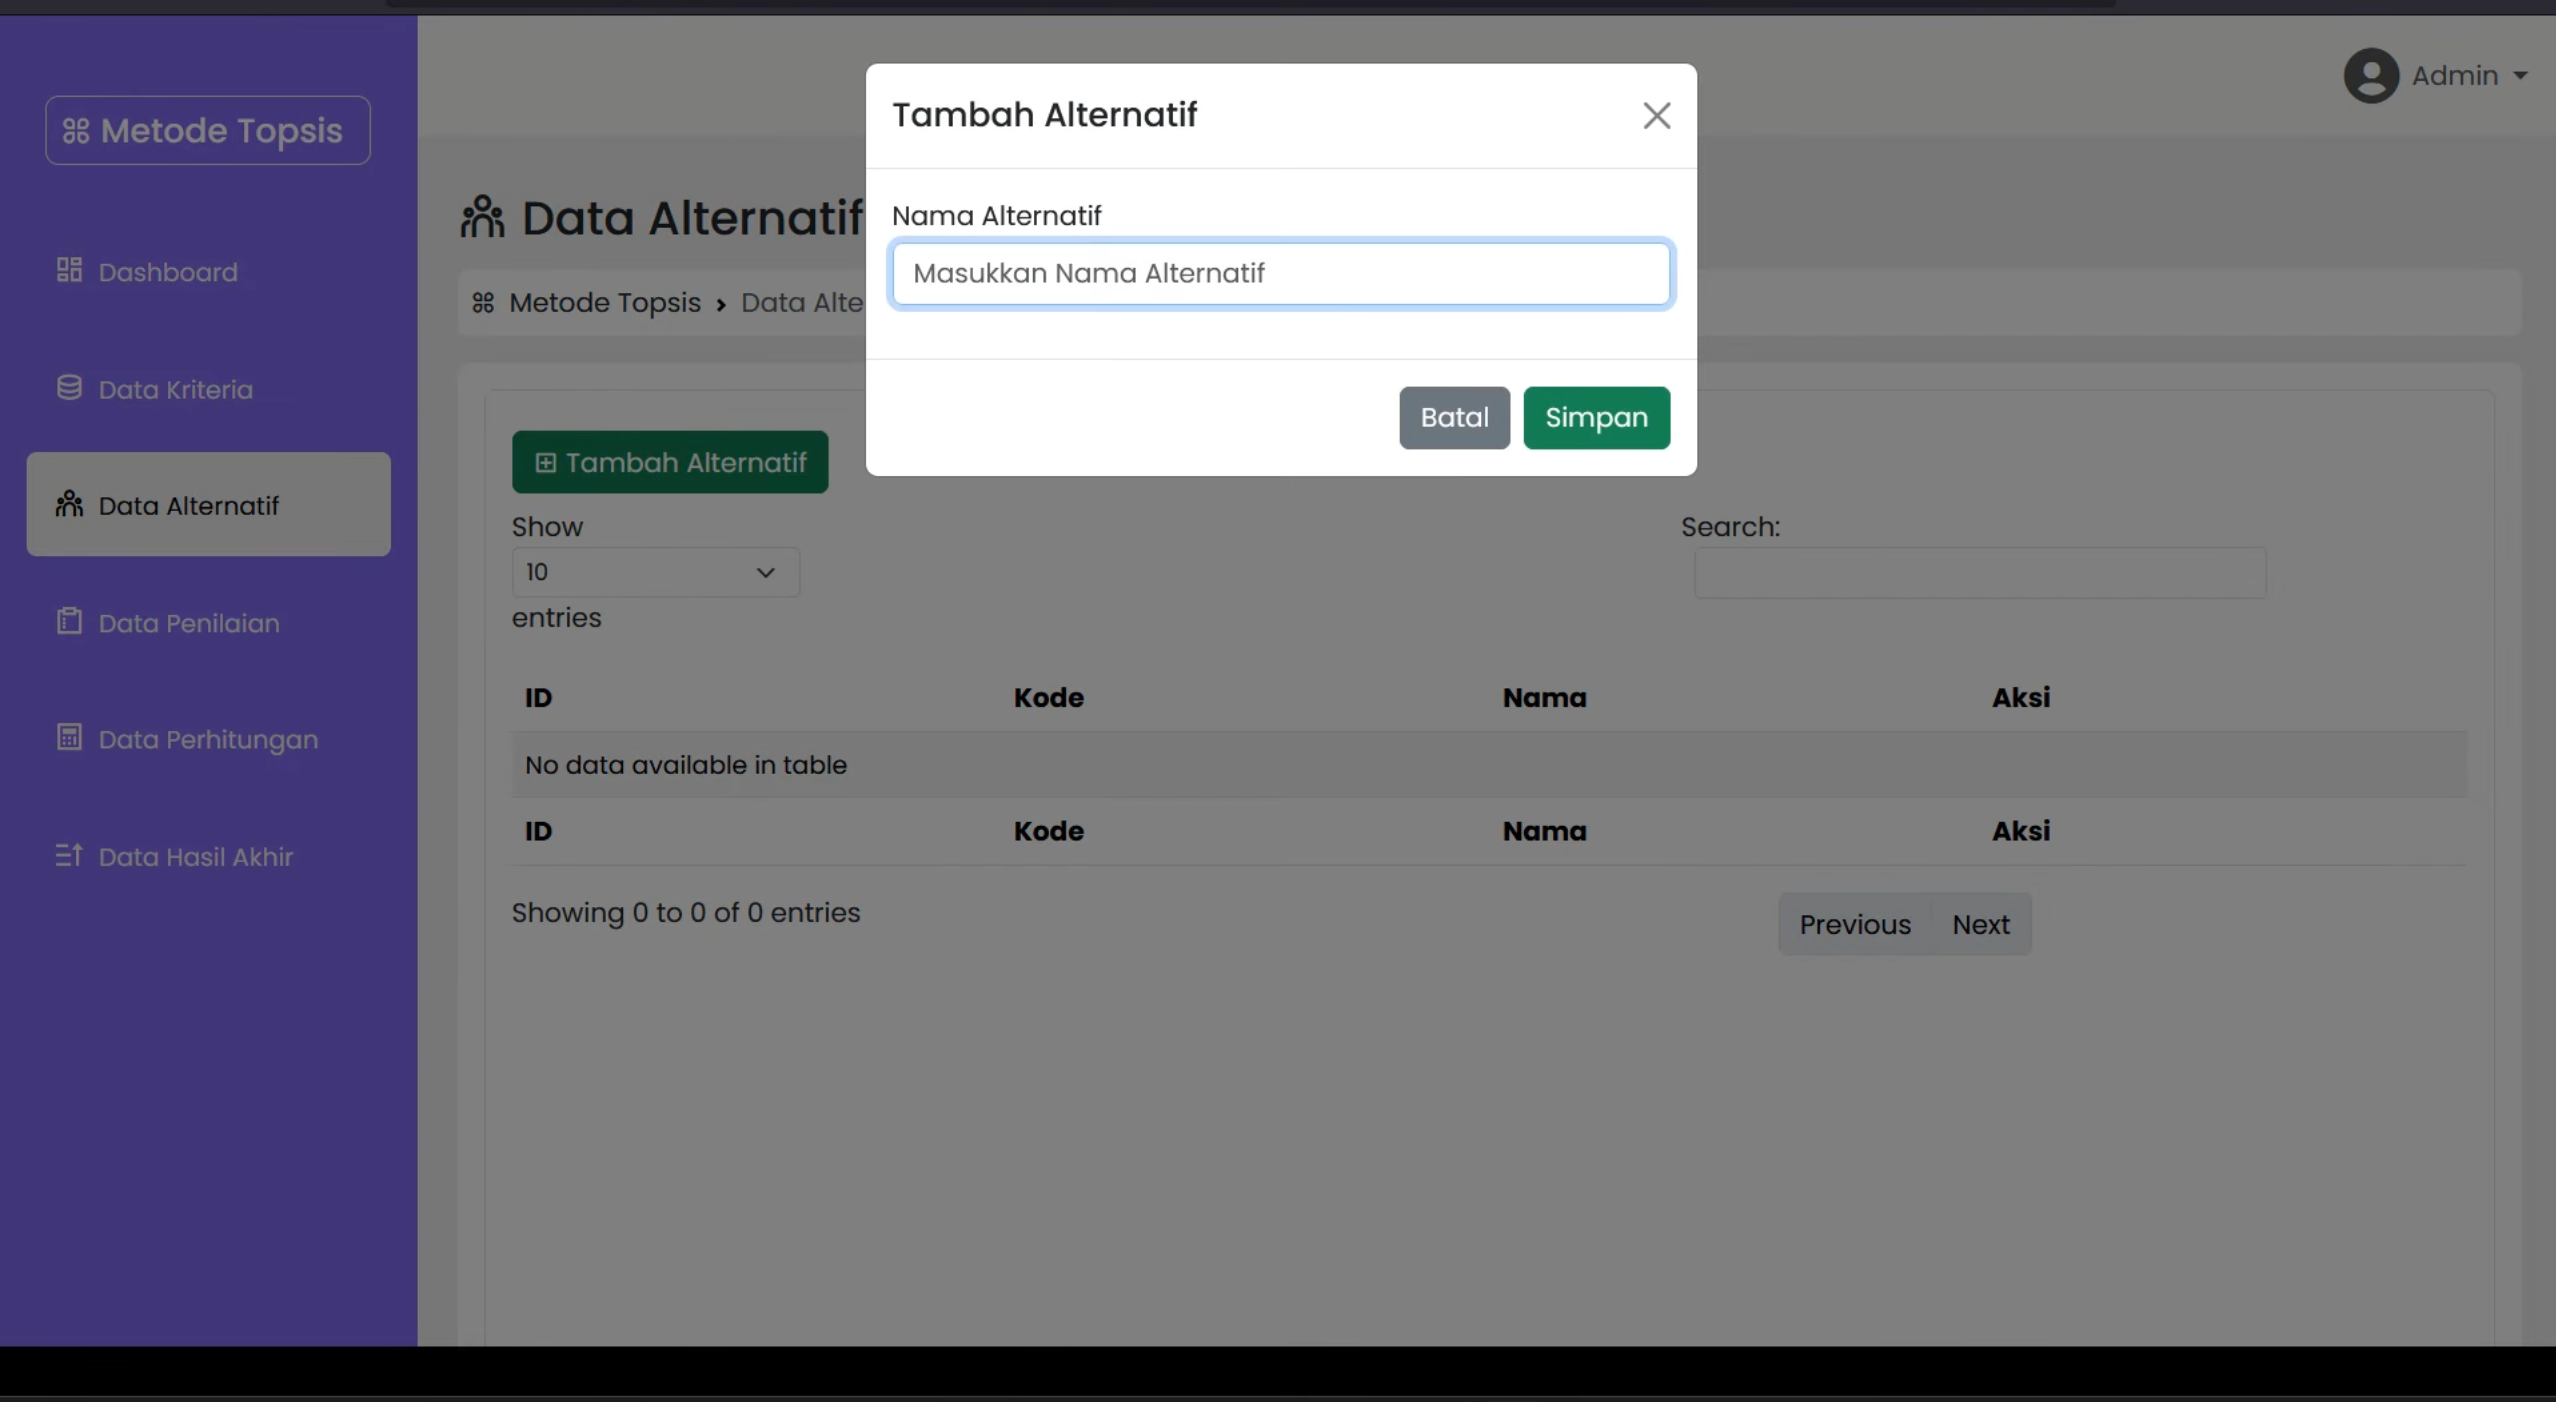
Task: Click the breadcrumb command icon before Metode Topsis
Action: coord(483,302)
